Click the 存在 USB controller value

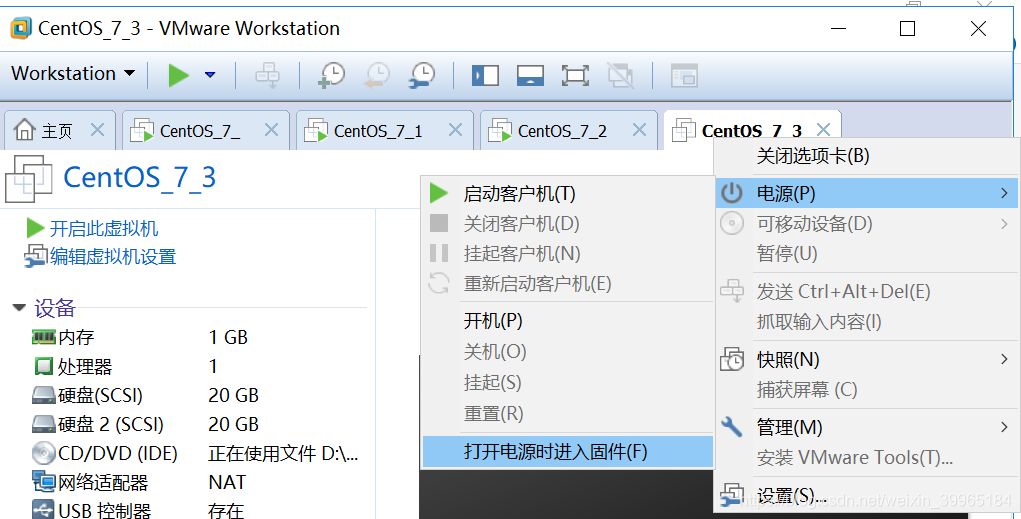226,511
